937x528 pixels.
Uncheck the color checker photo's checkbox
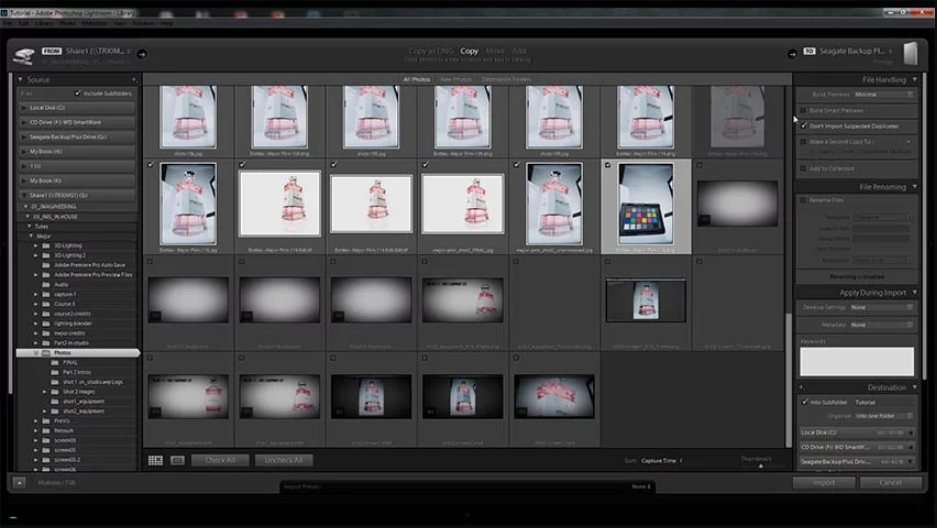click(x=608, y=165)
